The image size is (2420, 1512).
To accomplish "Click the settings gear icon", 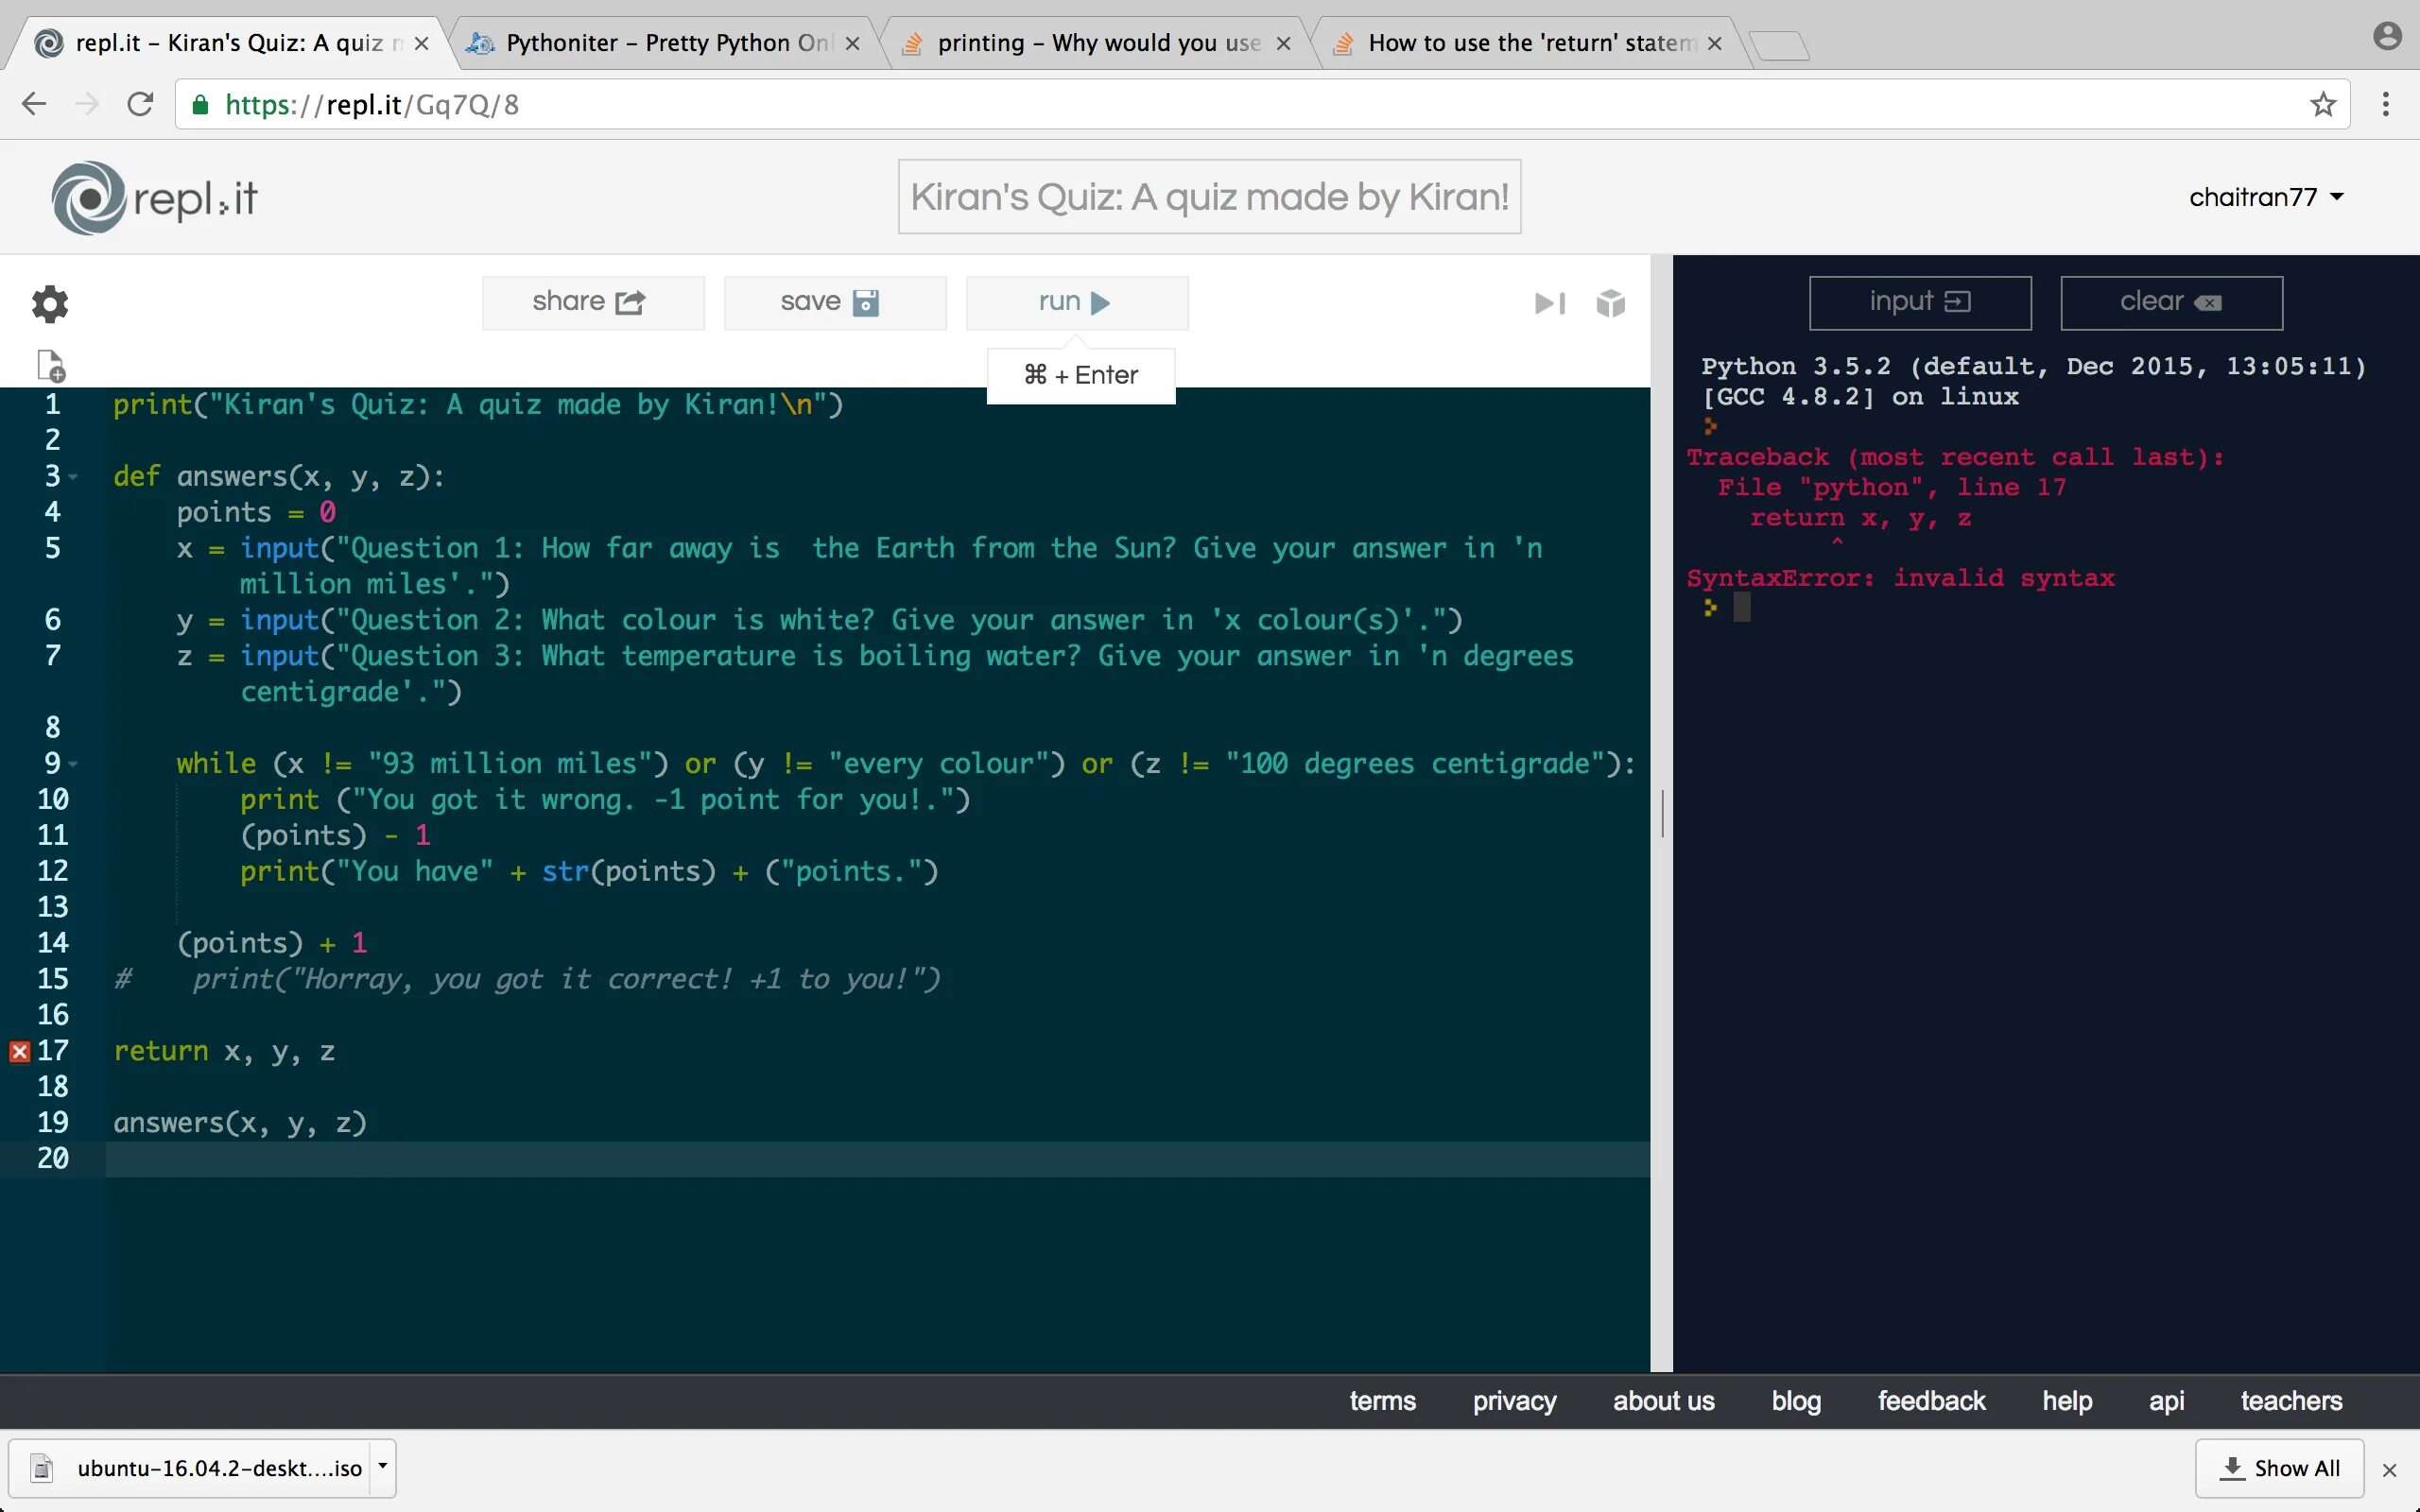I will point(49,305).
